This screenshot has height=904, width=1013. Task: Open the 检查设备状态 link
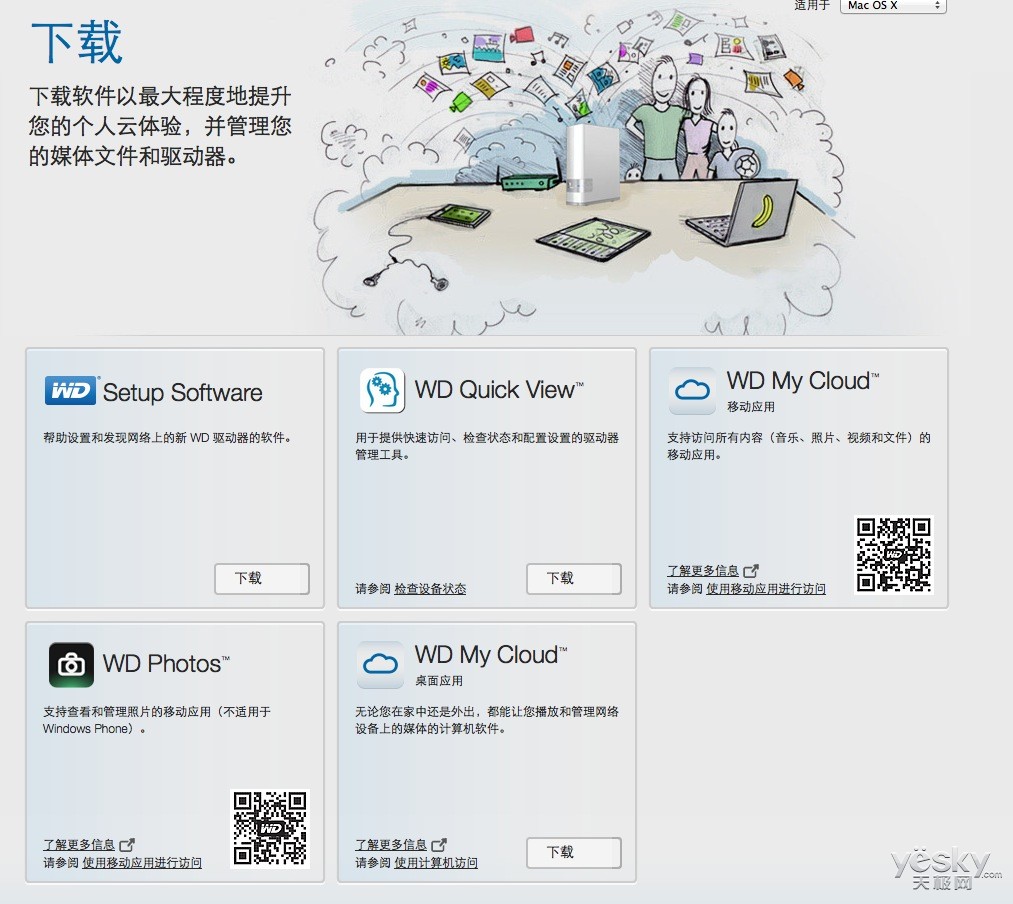pos(430,589)
